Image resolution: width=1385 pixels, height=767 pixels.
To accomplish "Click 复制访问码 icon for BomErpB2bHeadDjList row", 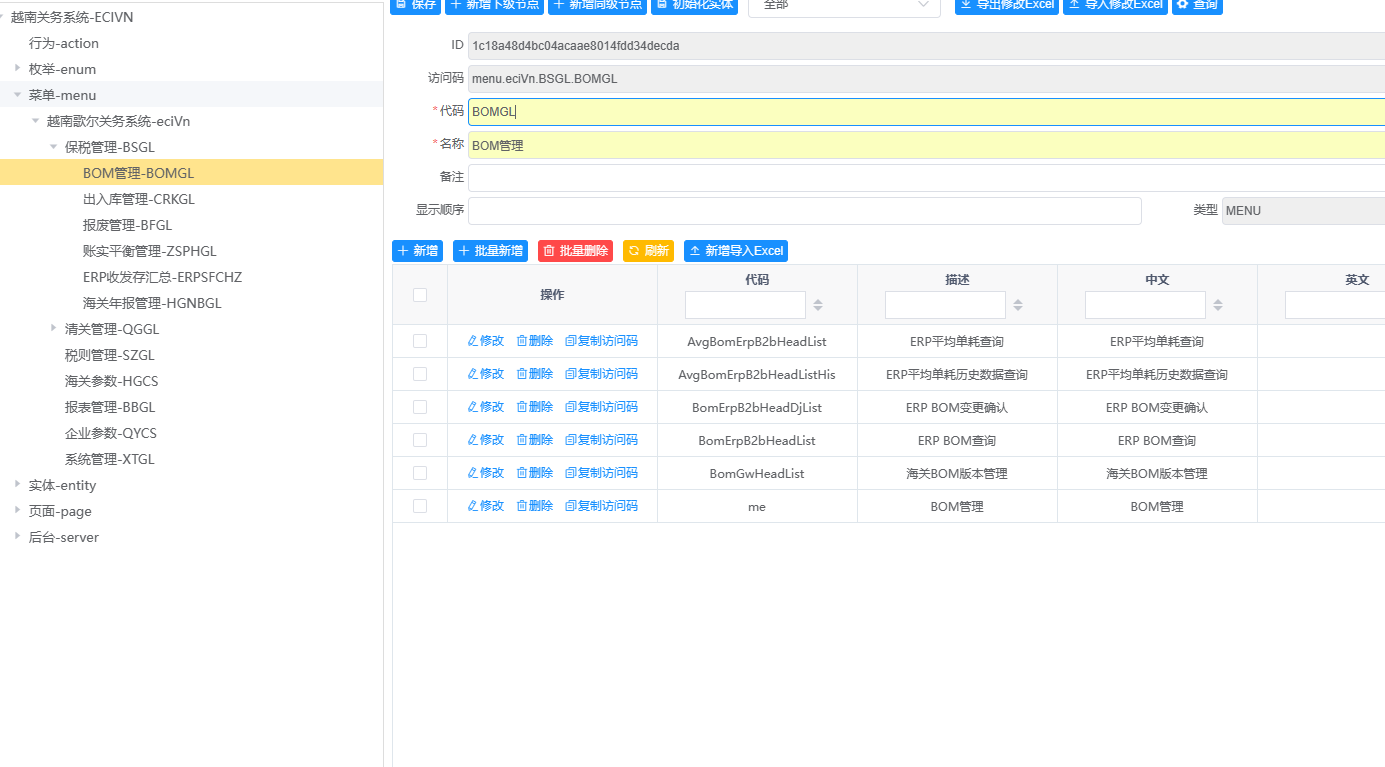I will tap(601, 407).
